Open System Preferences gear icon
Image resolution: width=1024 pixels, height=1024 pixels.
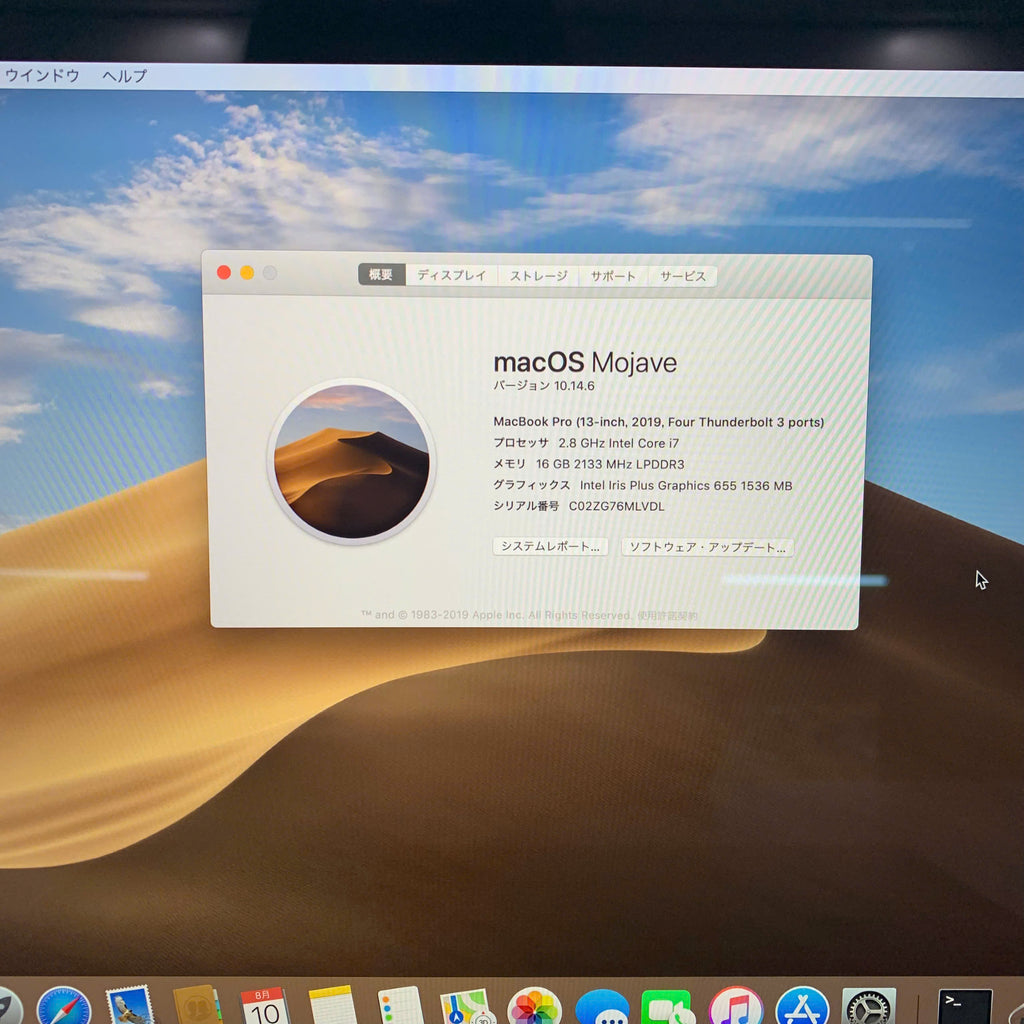tap(869, 1006)
